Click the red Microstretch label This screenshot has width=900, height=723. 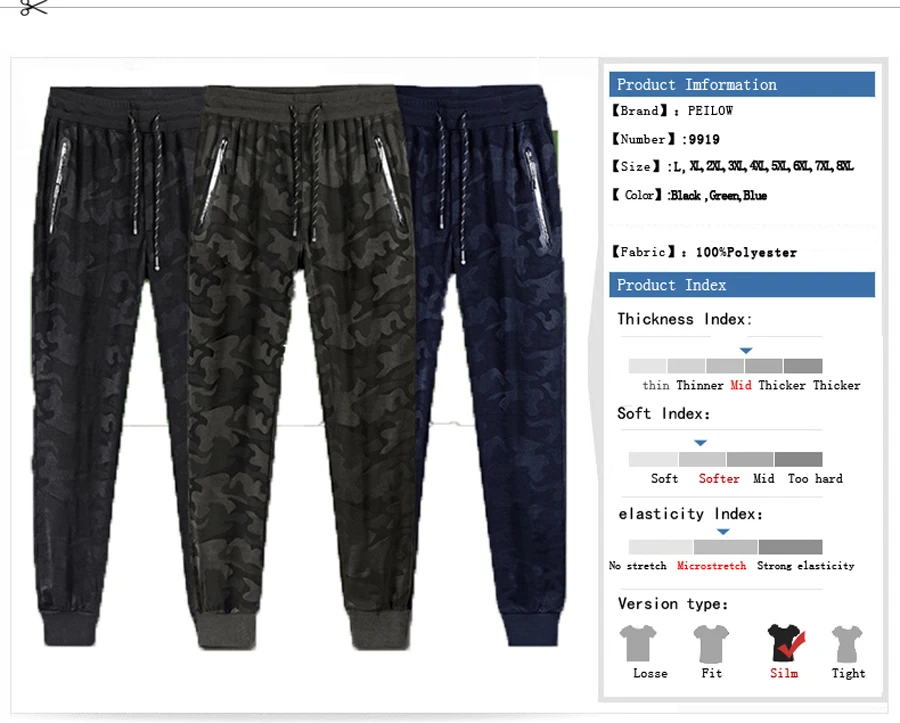pos(712,566)
